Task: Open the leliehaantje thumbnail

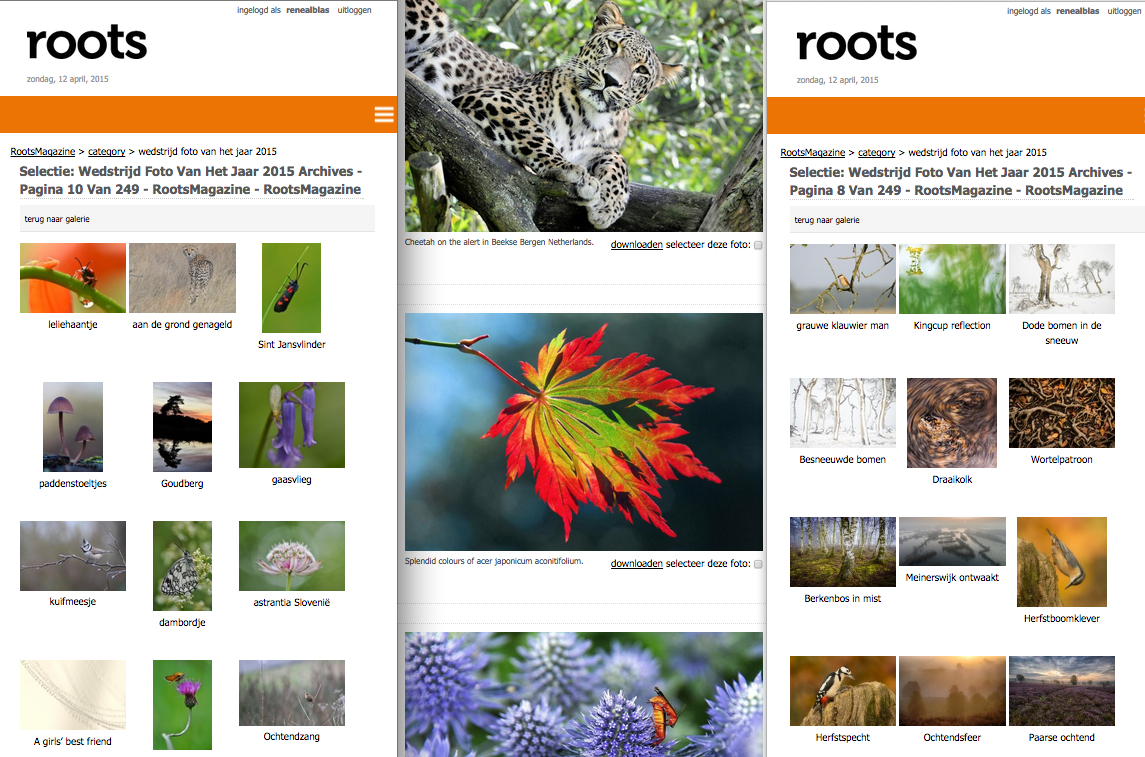Action: [73, 278]
